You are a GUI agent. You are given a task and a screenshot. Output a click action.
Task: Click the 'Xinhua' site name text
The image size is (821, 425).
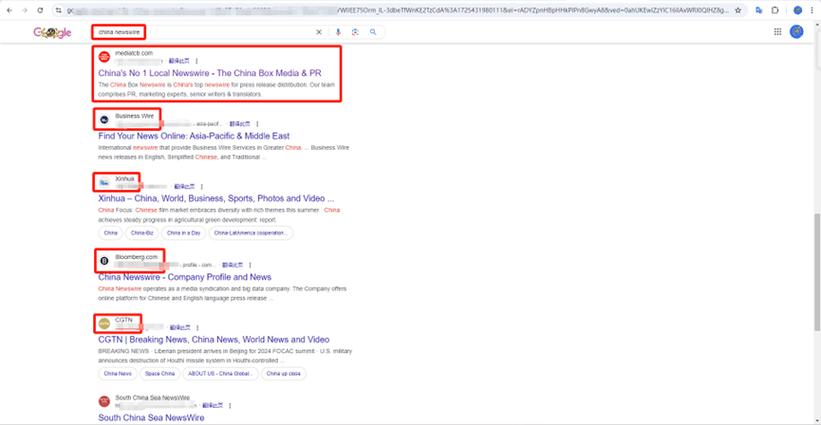125,178
